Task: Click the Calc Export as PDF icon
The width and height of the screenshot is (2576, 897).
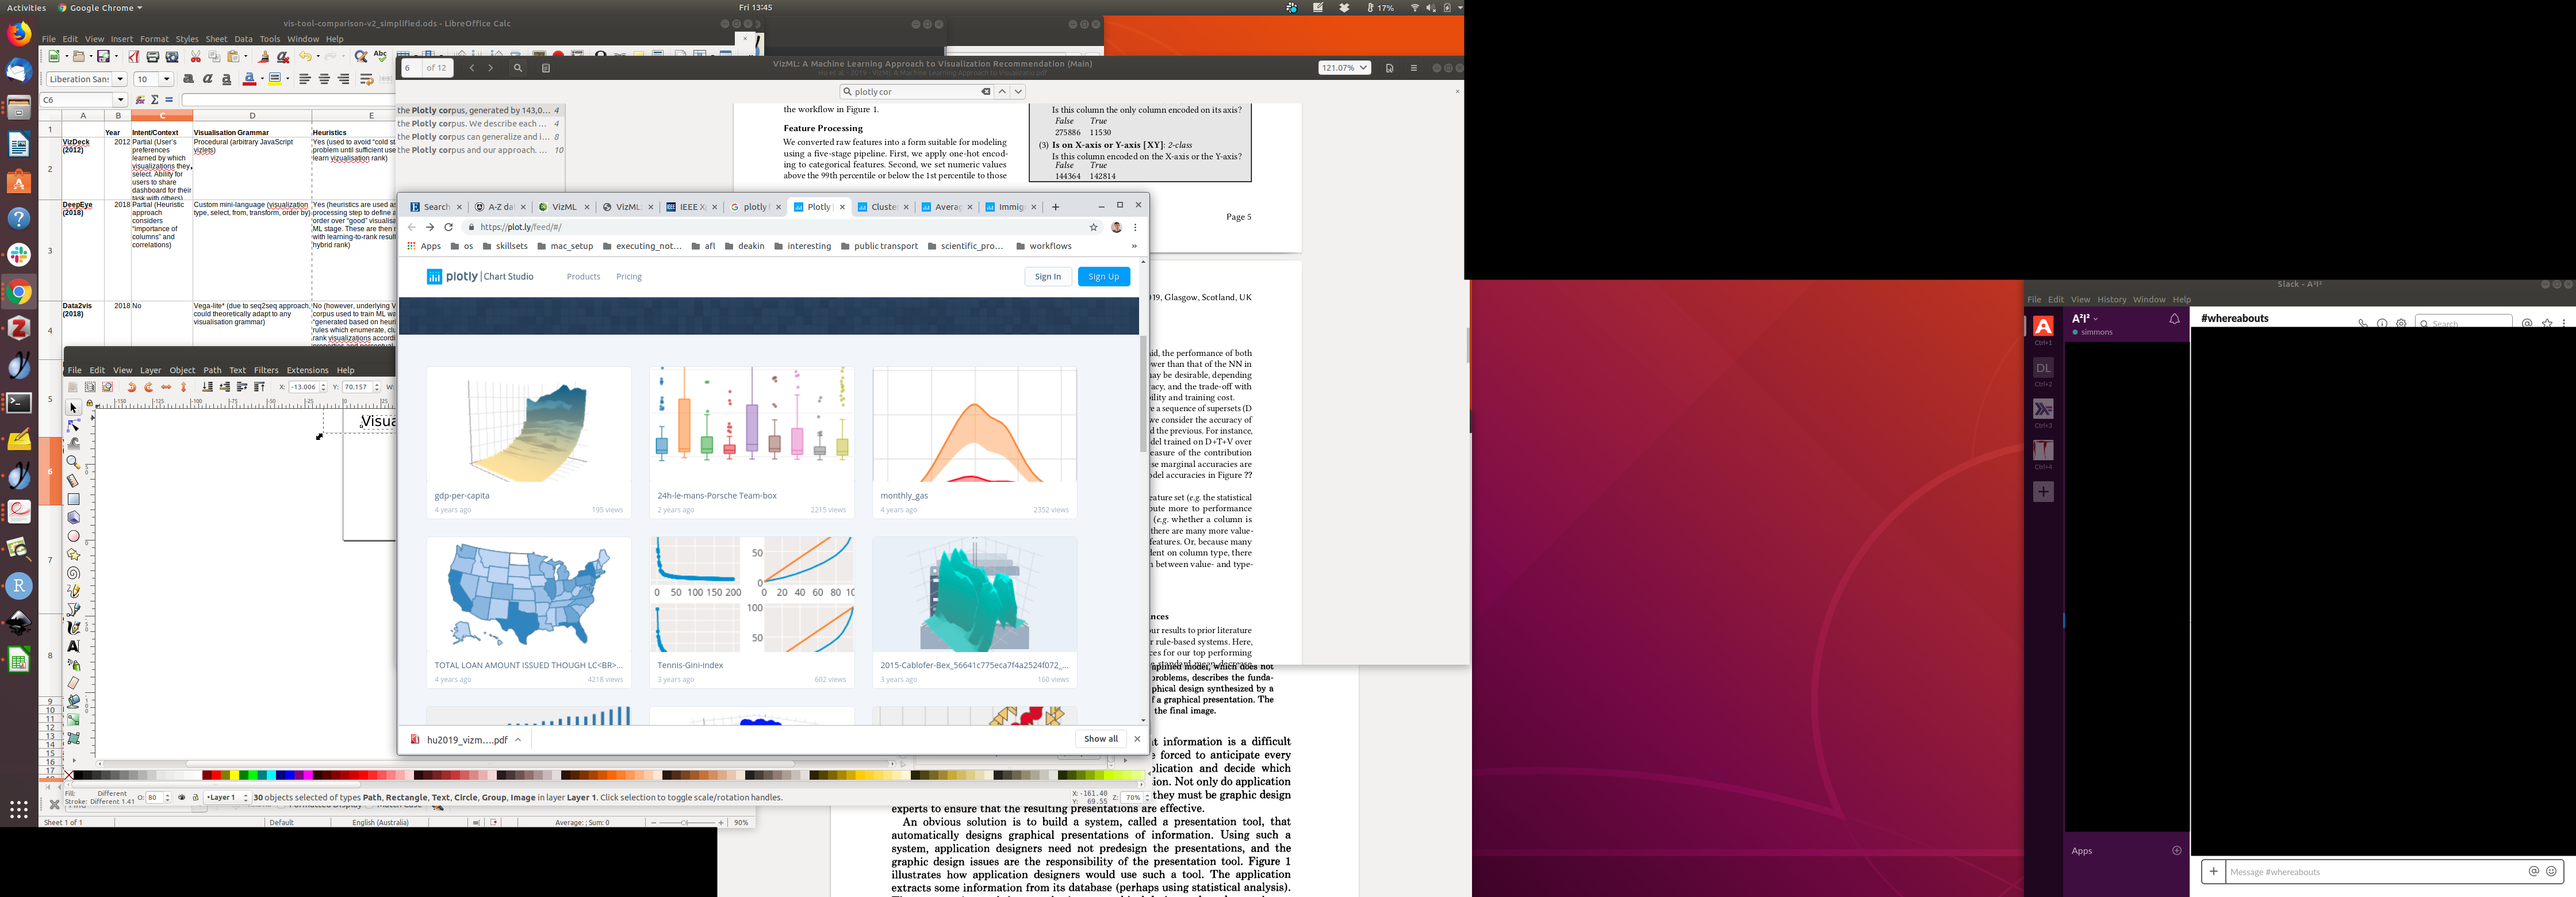Action: tap(134, 57)
